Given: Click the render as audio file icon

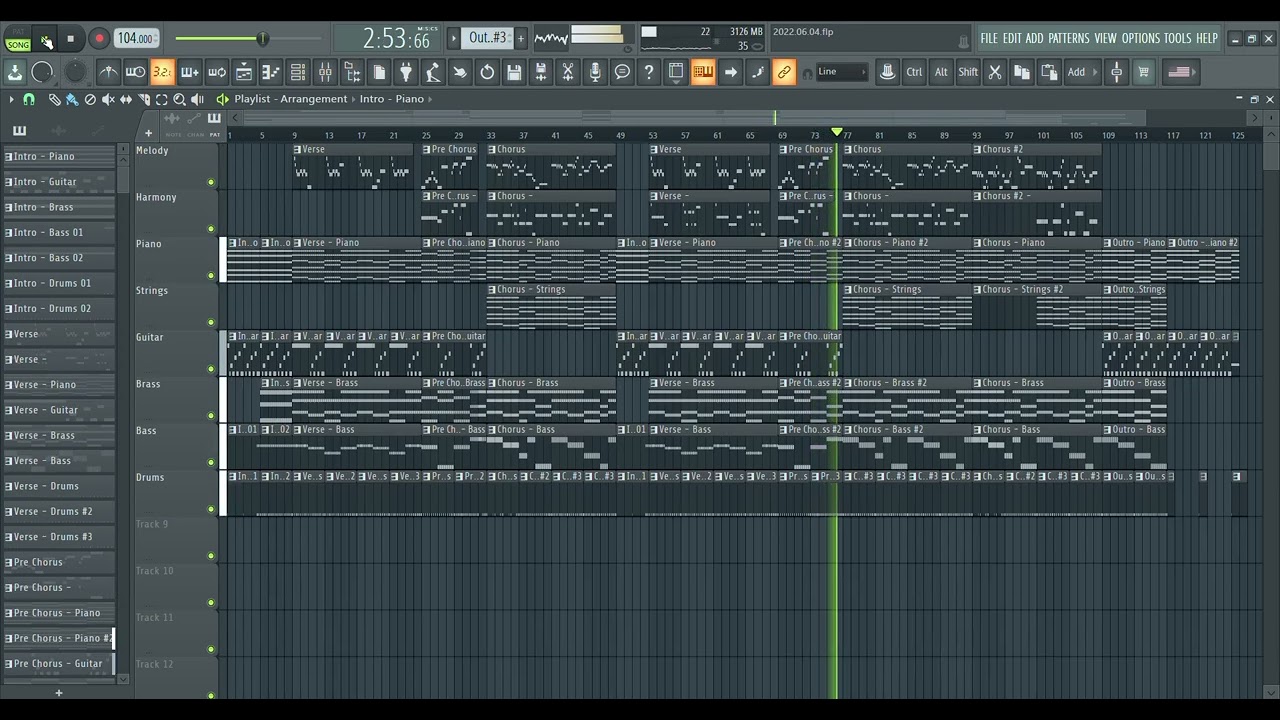Looking at the screenshot, I should coord(541,72).
